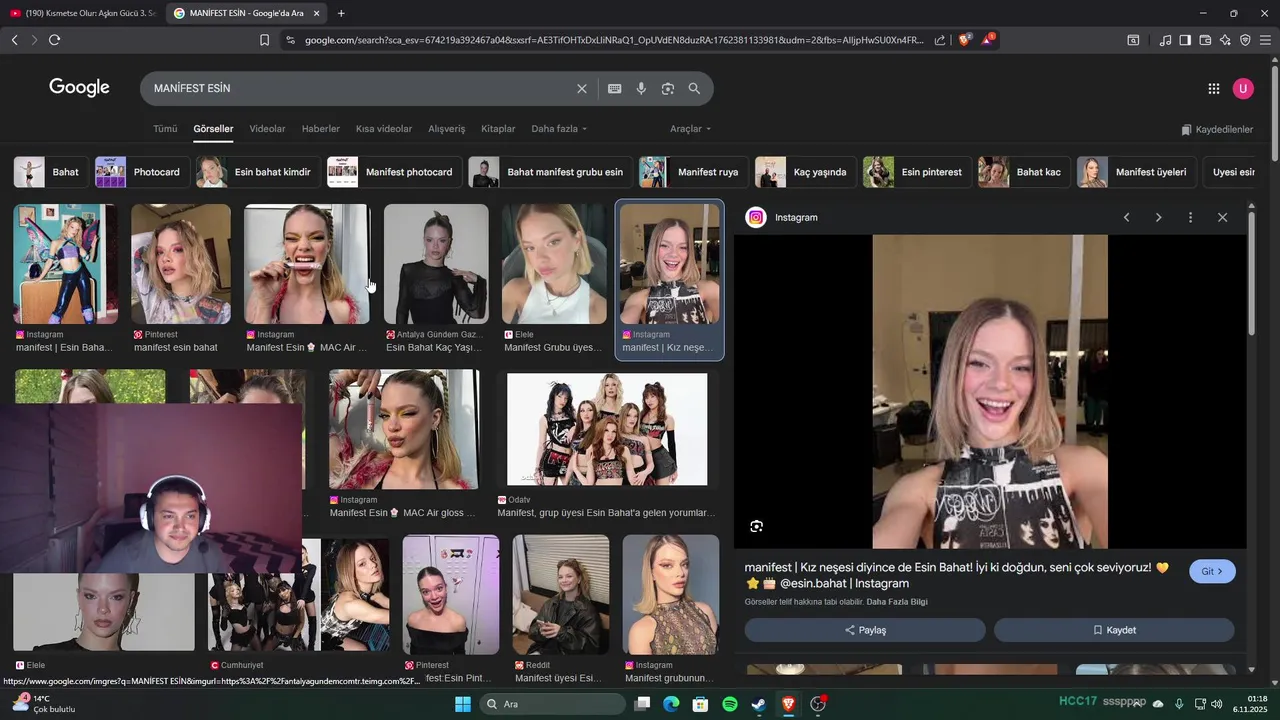
Task: Expand the Daha fazla dropdown
Action: (559, 129)
